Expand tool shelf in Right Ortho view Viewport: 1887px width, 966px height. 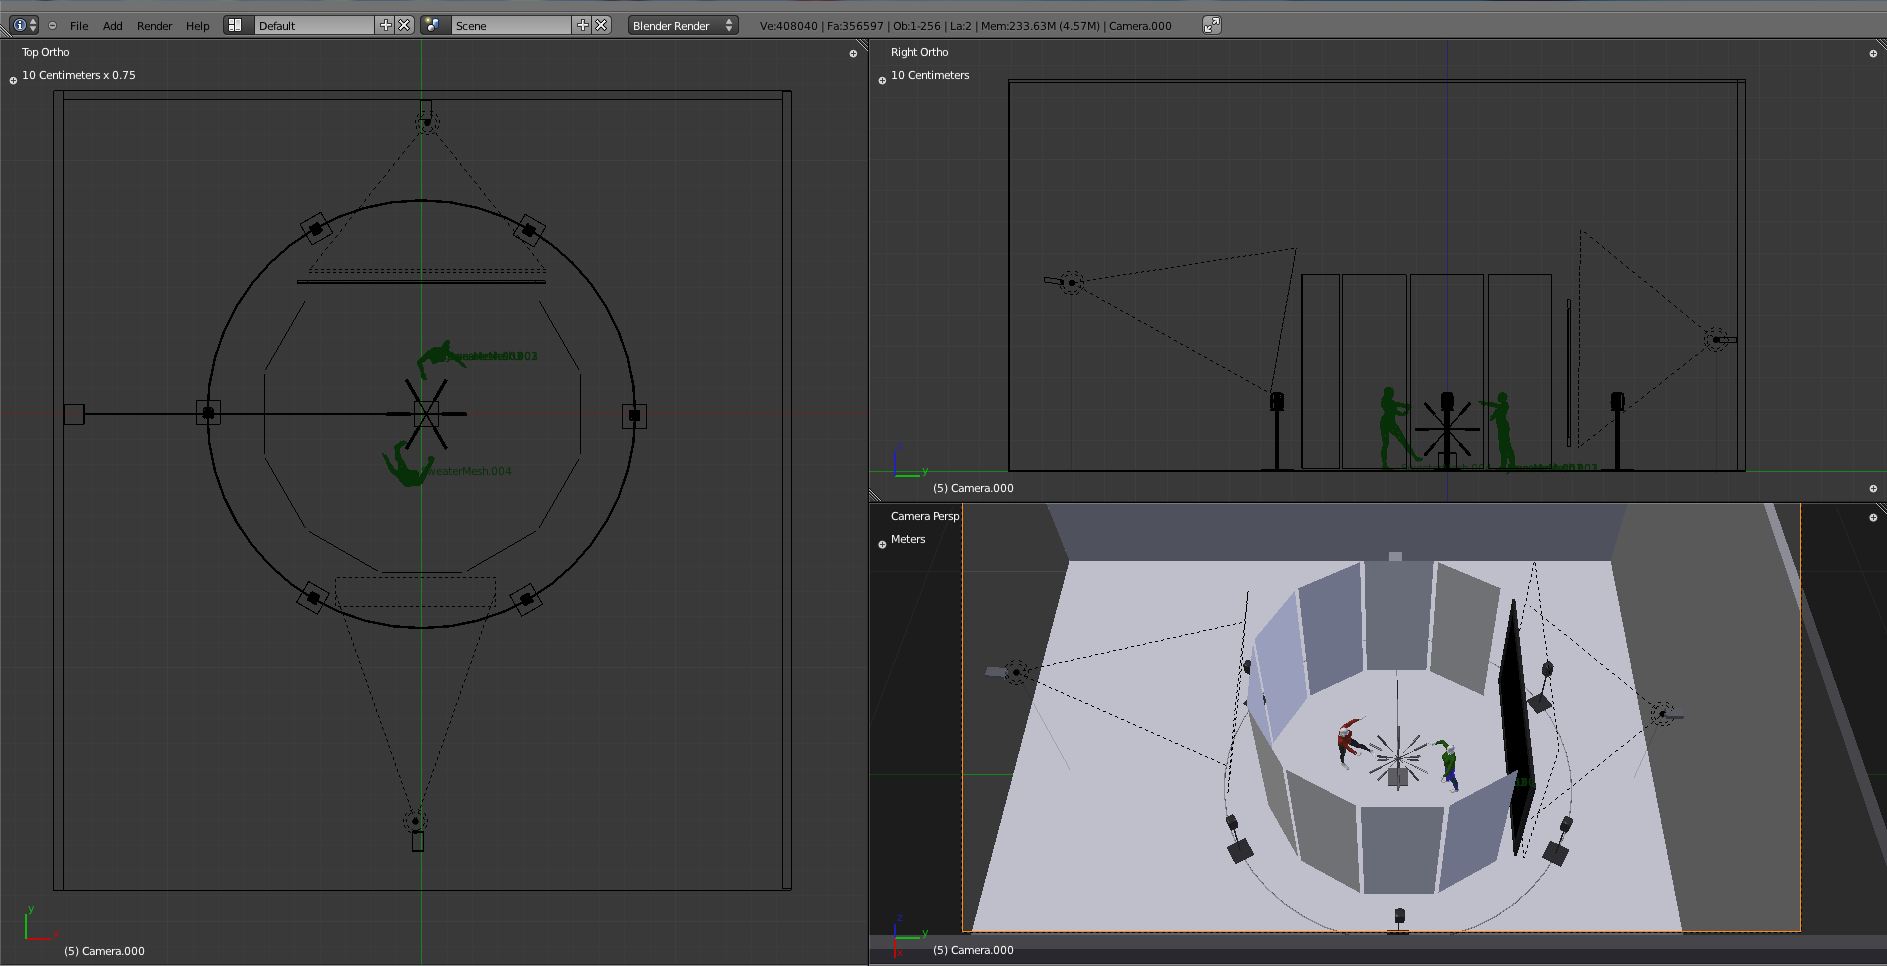pos(882,80)
